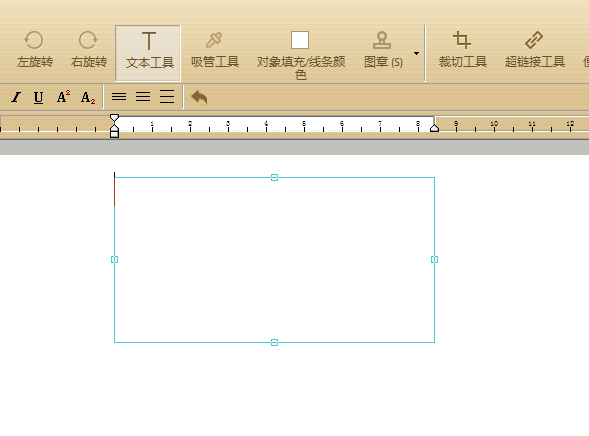The width and height of the screenshot is (589, 436).
Task: Set medium line spacing option
Action: pos(143,97)
